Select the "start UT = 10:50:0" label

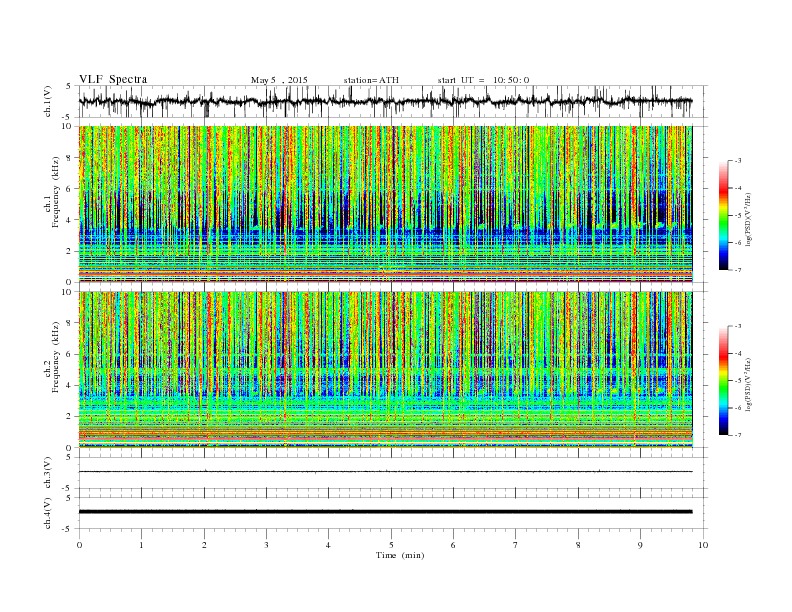(483, 80)
